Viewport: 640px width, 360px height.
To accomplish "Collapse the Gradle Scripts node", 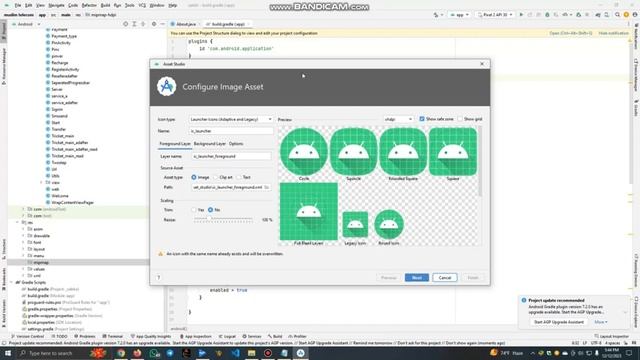I will coord(11,282).
